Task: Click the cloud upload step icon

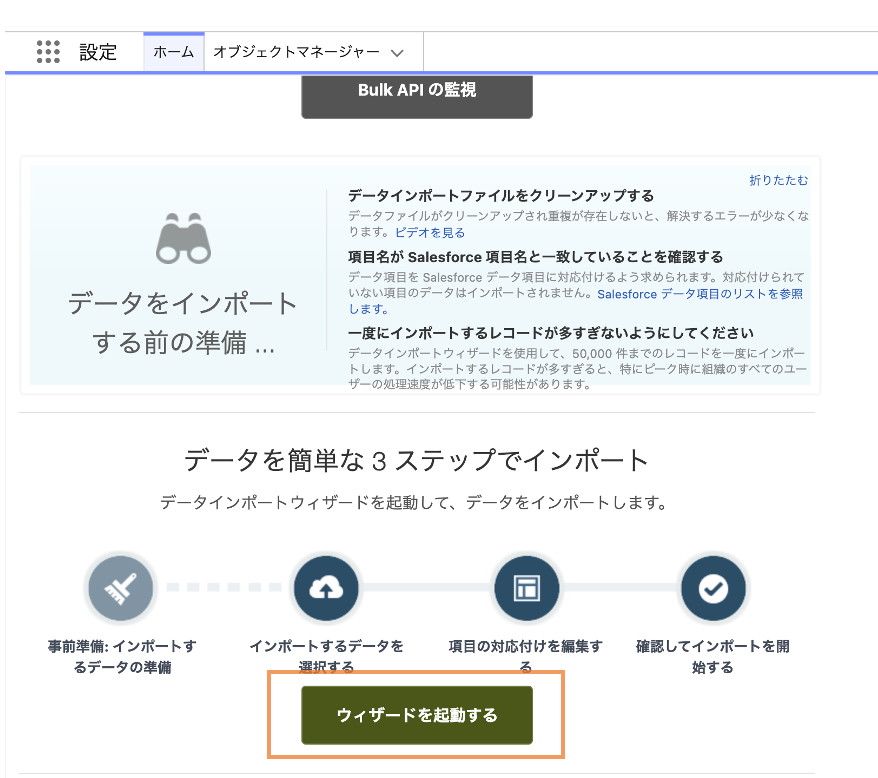Action: pyautogui.click(x=326, y=588)
